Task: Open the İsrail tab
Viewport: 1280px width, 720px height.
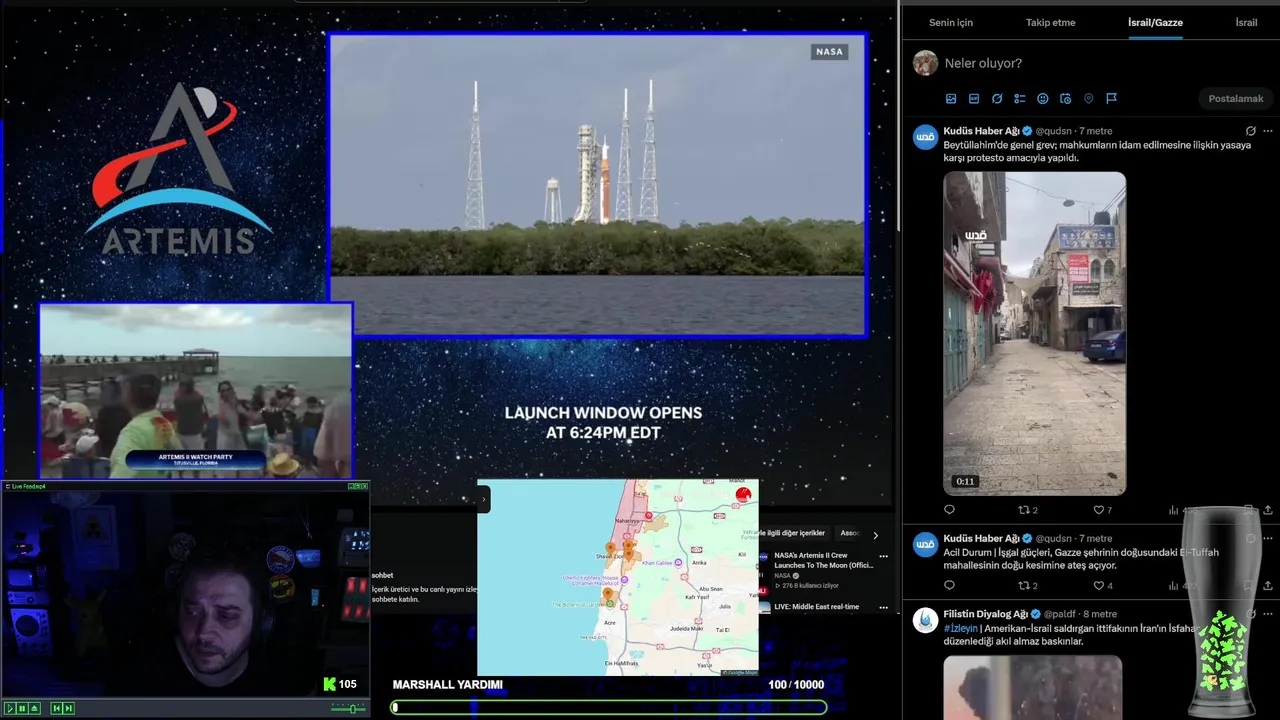Action: 1246,22
